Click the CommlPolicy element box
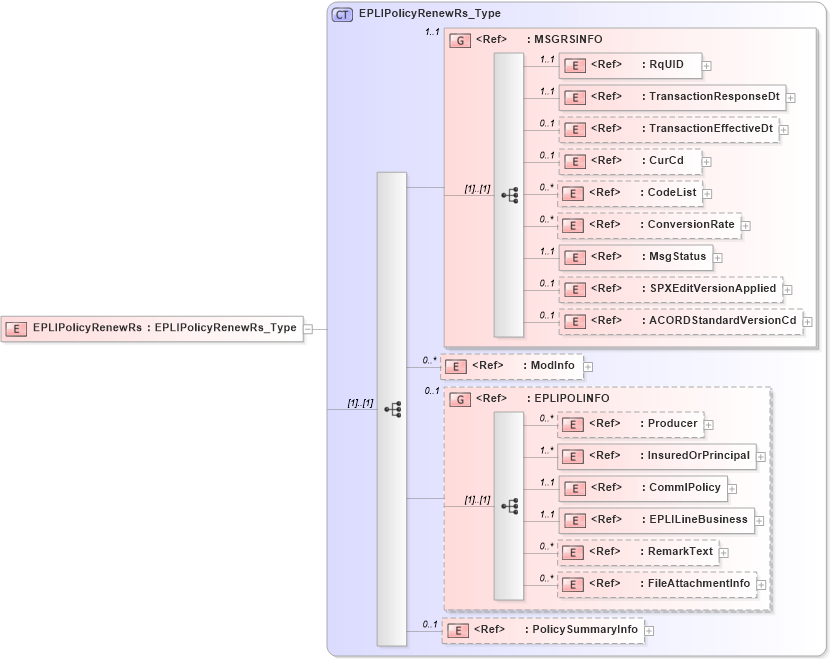 (640, 488)
